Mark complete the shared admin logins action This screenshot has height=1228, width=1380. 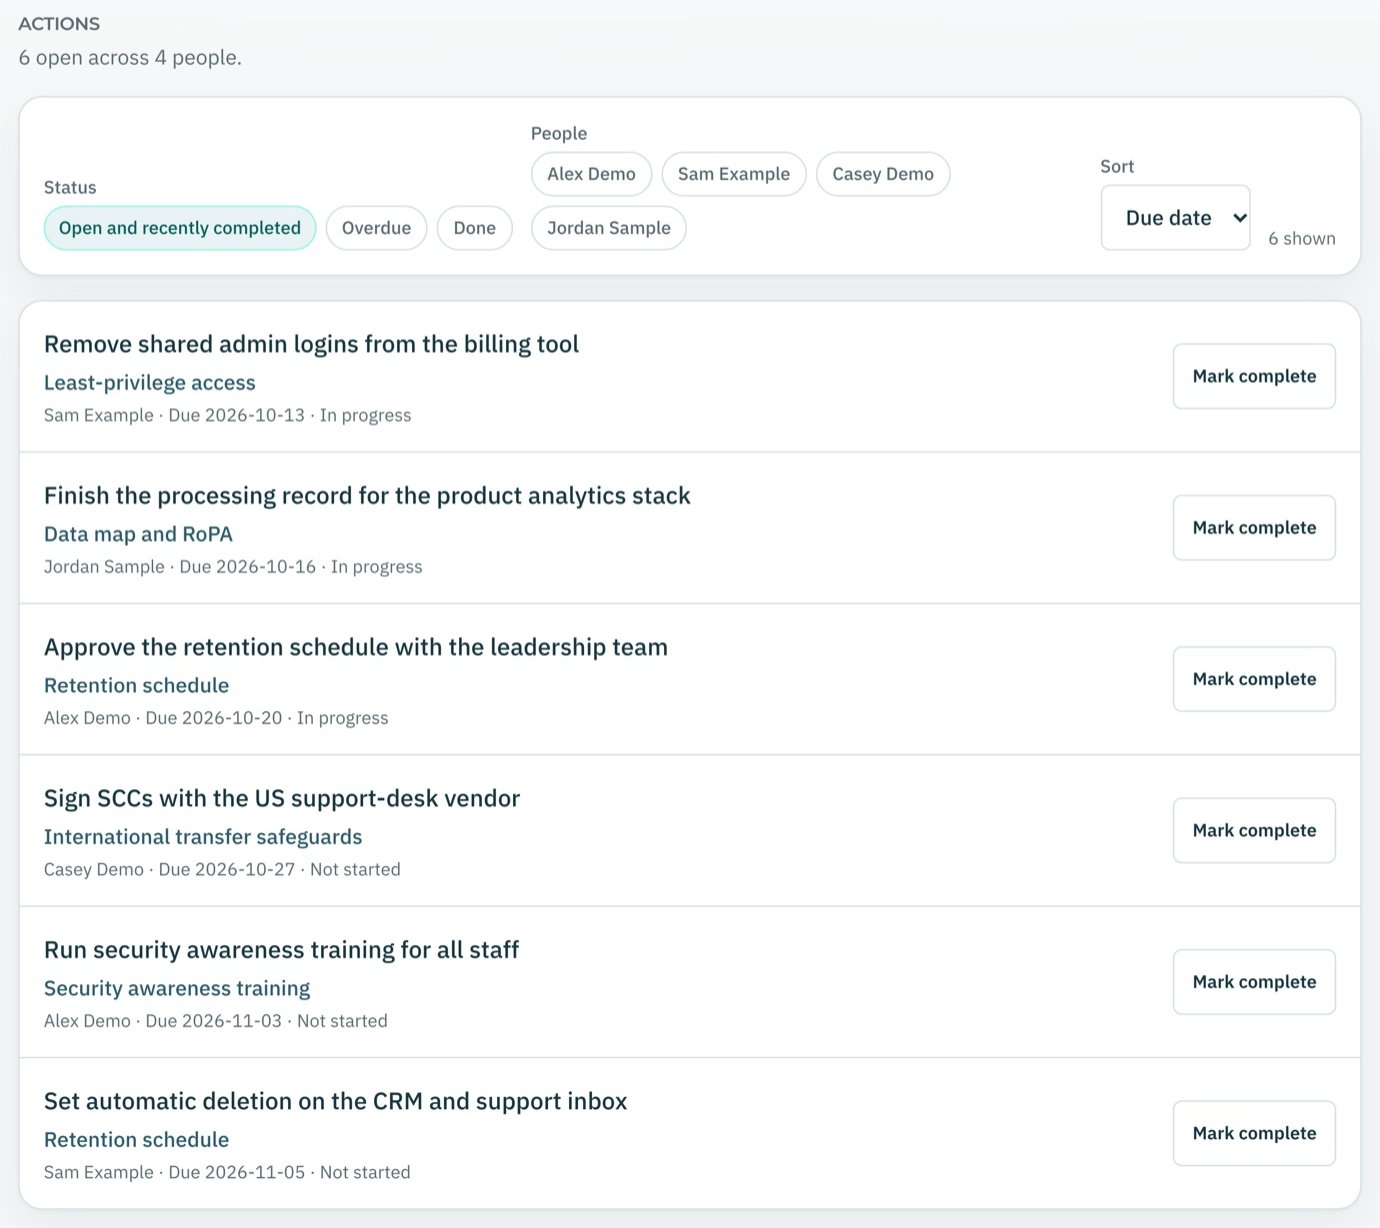click(x=1254, y=376)
